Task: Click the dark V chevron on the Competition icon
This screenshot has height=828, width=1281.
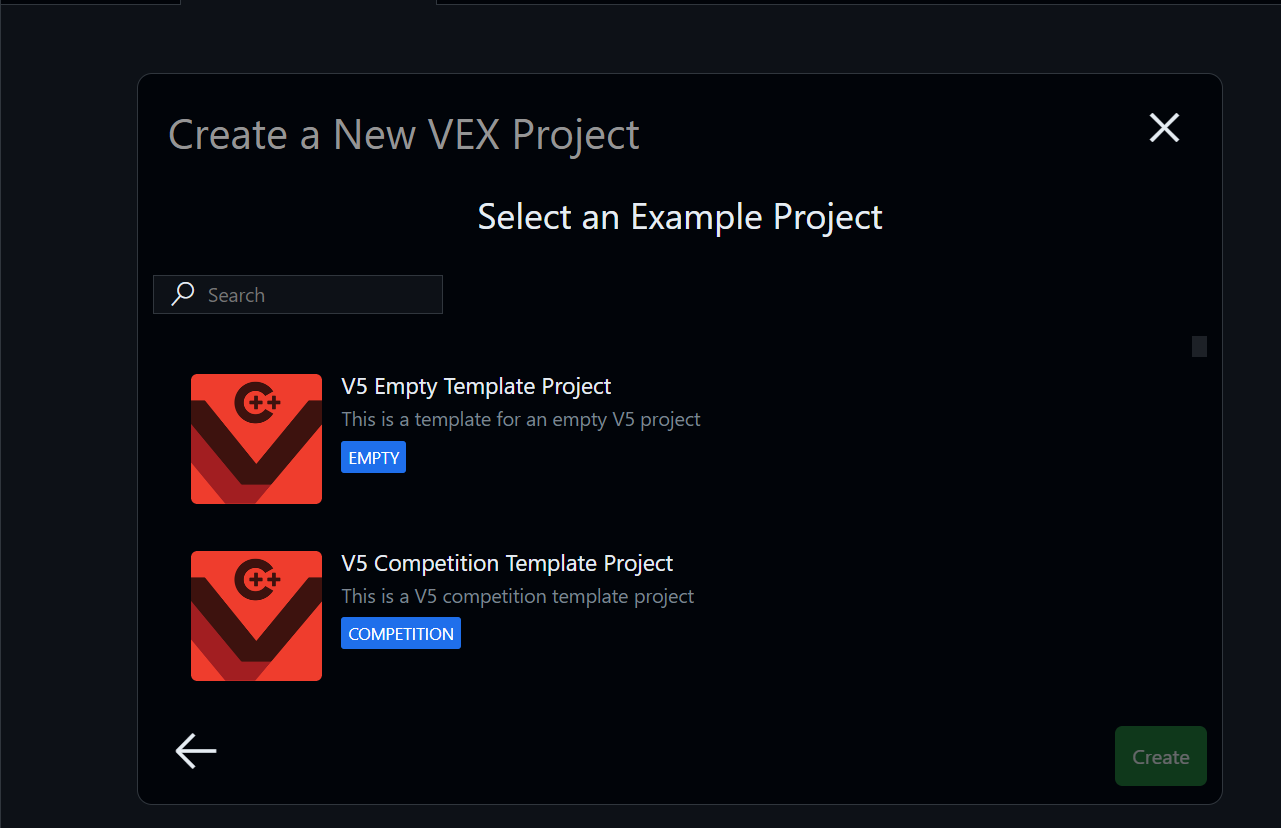Action: 256,626
